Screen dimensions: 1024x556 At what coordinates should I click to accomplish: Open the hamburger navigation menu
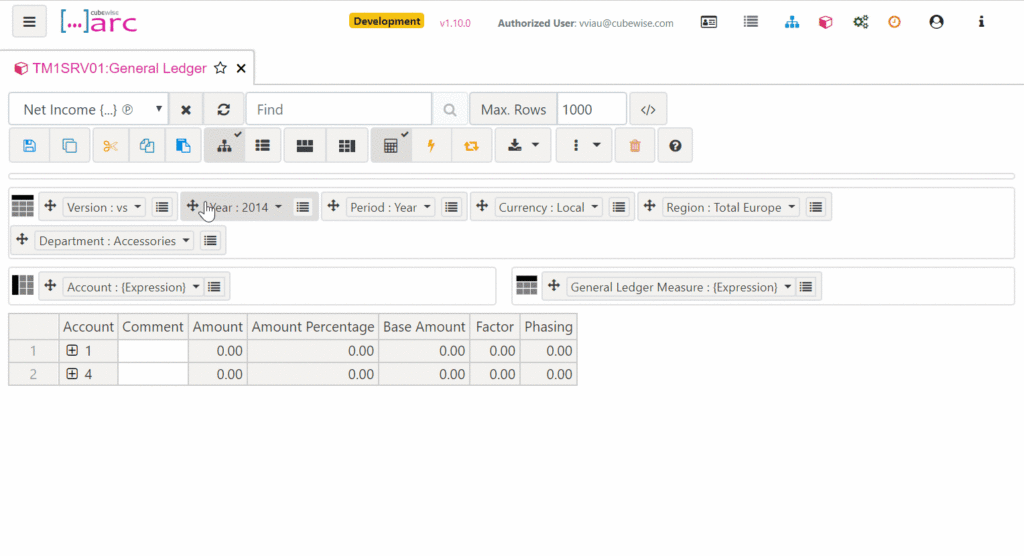point(29,22)
